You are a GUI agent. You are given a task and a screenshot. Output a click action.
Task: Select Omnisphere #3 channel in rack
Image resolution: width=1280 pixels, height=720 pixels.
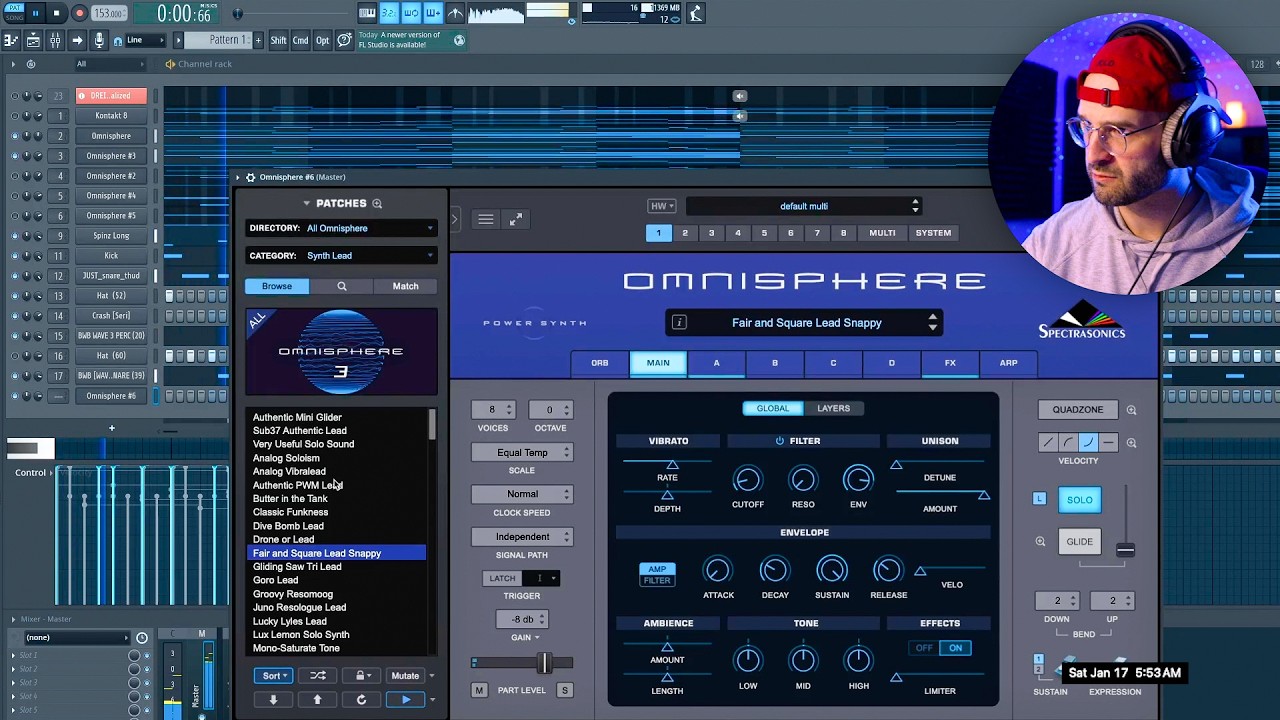tap(111, 156)
